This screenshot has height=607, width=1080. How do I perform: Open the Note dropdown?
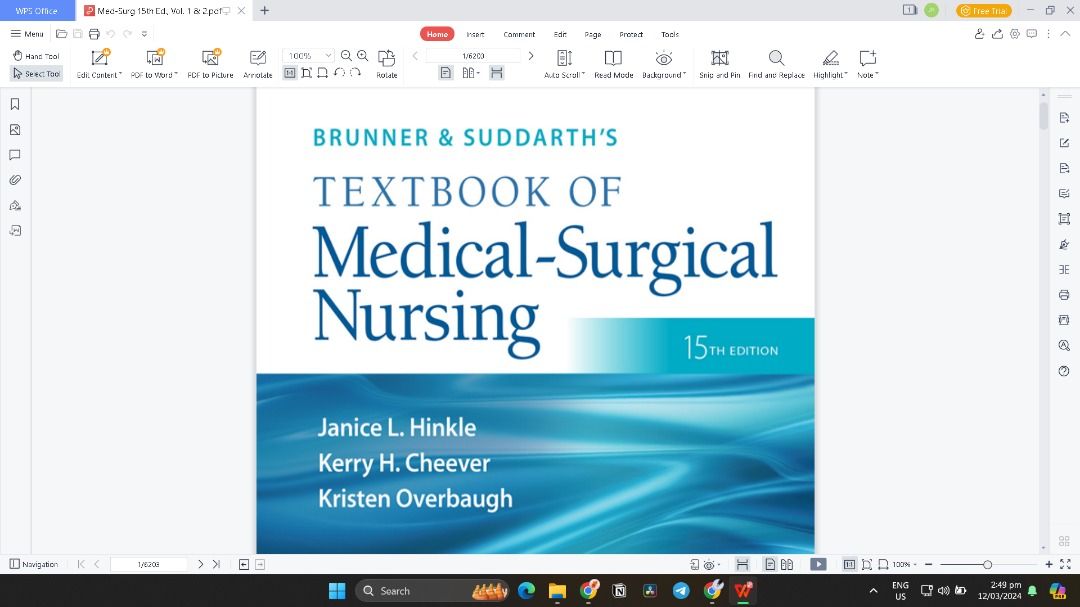tap(867, 64)
